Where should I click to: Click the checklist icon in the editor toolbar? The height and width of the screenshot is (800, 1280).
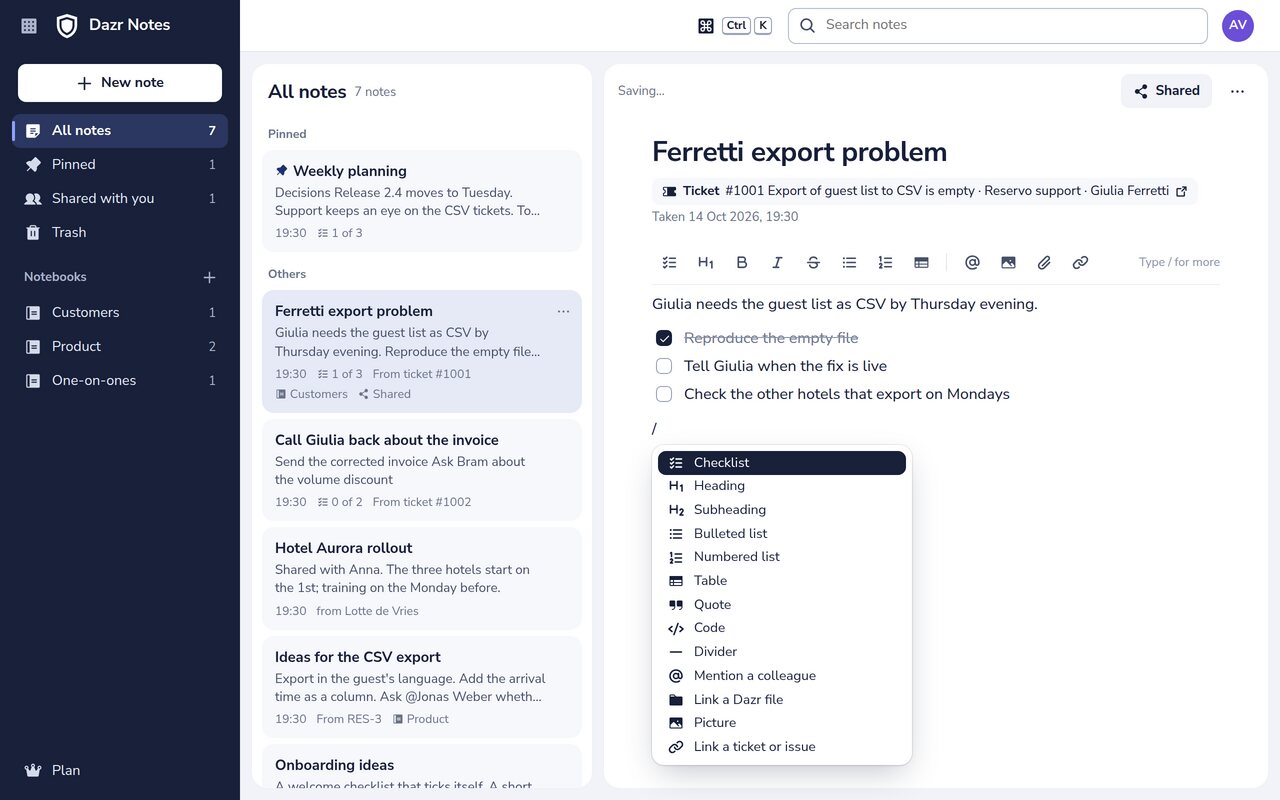pyautogui.click(x=670, y=263)
